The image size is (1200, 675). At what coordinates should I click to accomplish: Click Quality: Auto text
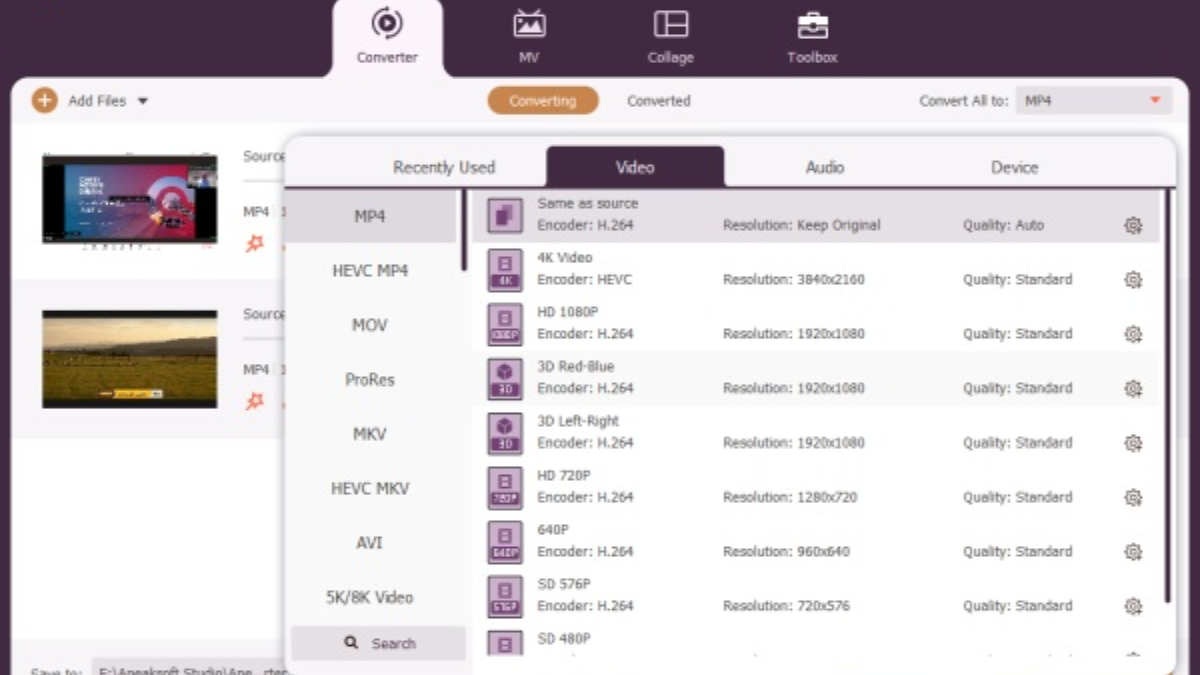[x=1004, y=225]
